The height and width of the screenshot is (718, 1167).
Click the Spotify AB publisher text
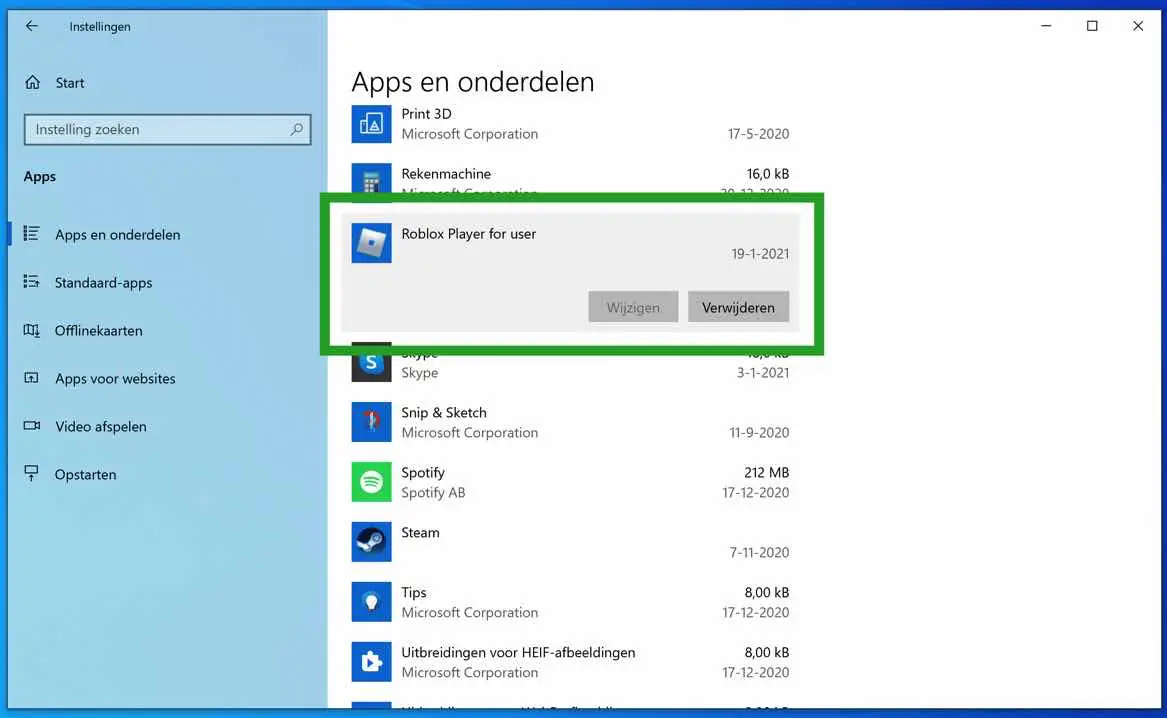pos(433,493)
